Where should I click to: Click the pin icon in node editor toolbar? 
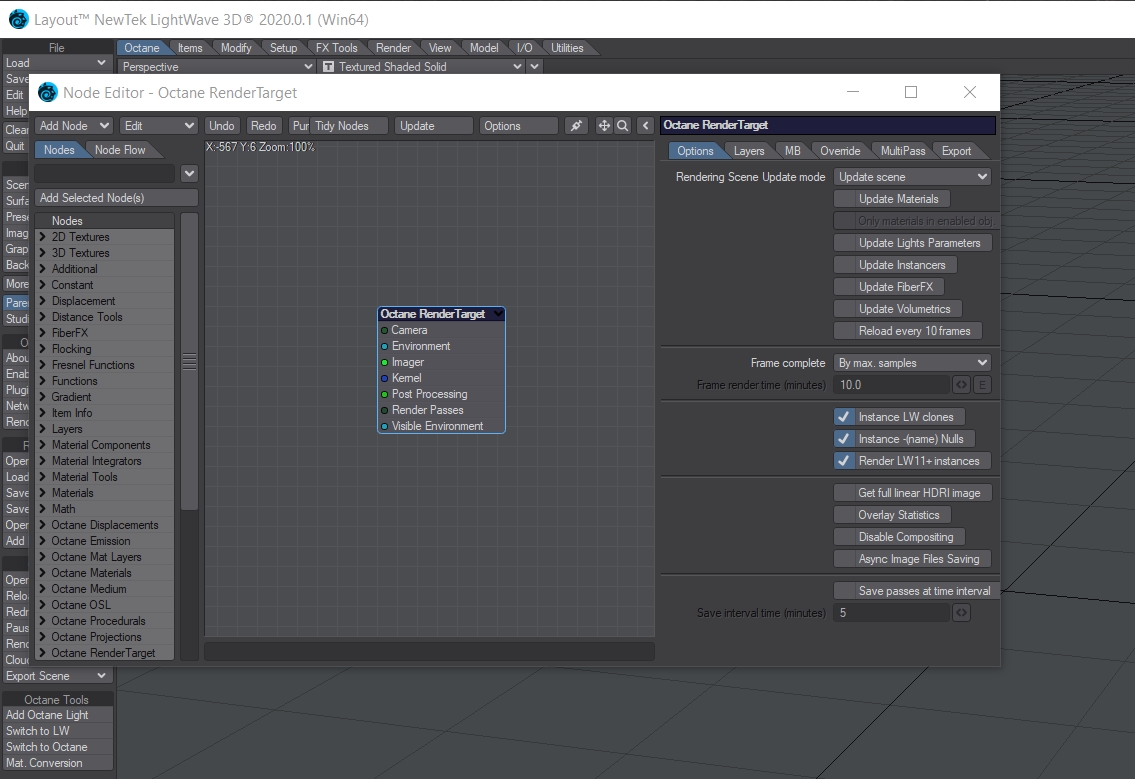tap(576, 126)
